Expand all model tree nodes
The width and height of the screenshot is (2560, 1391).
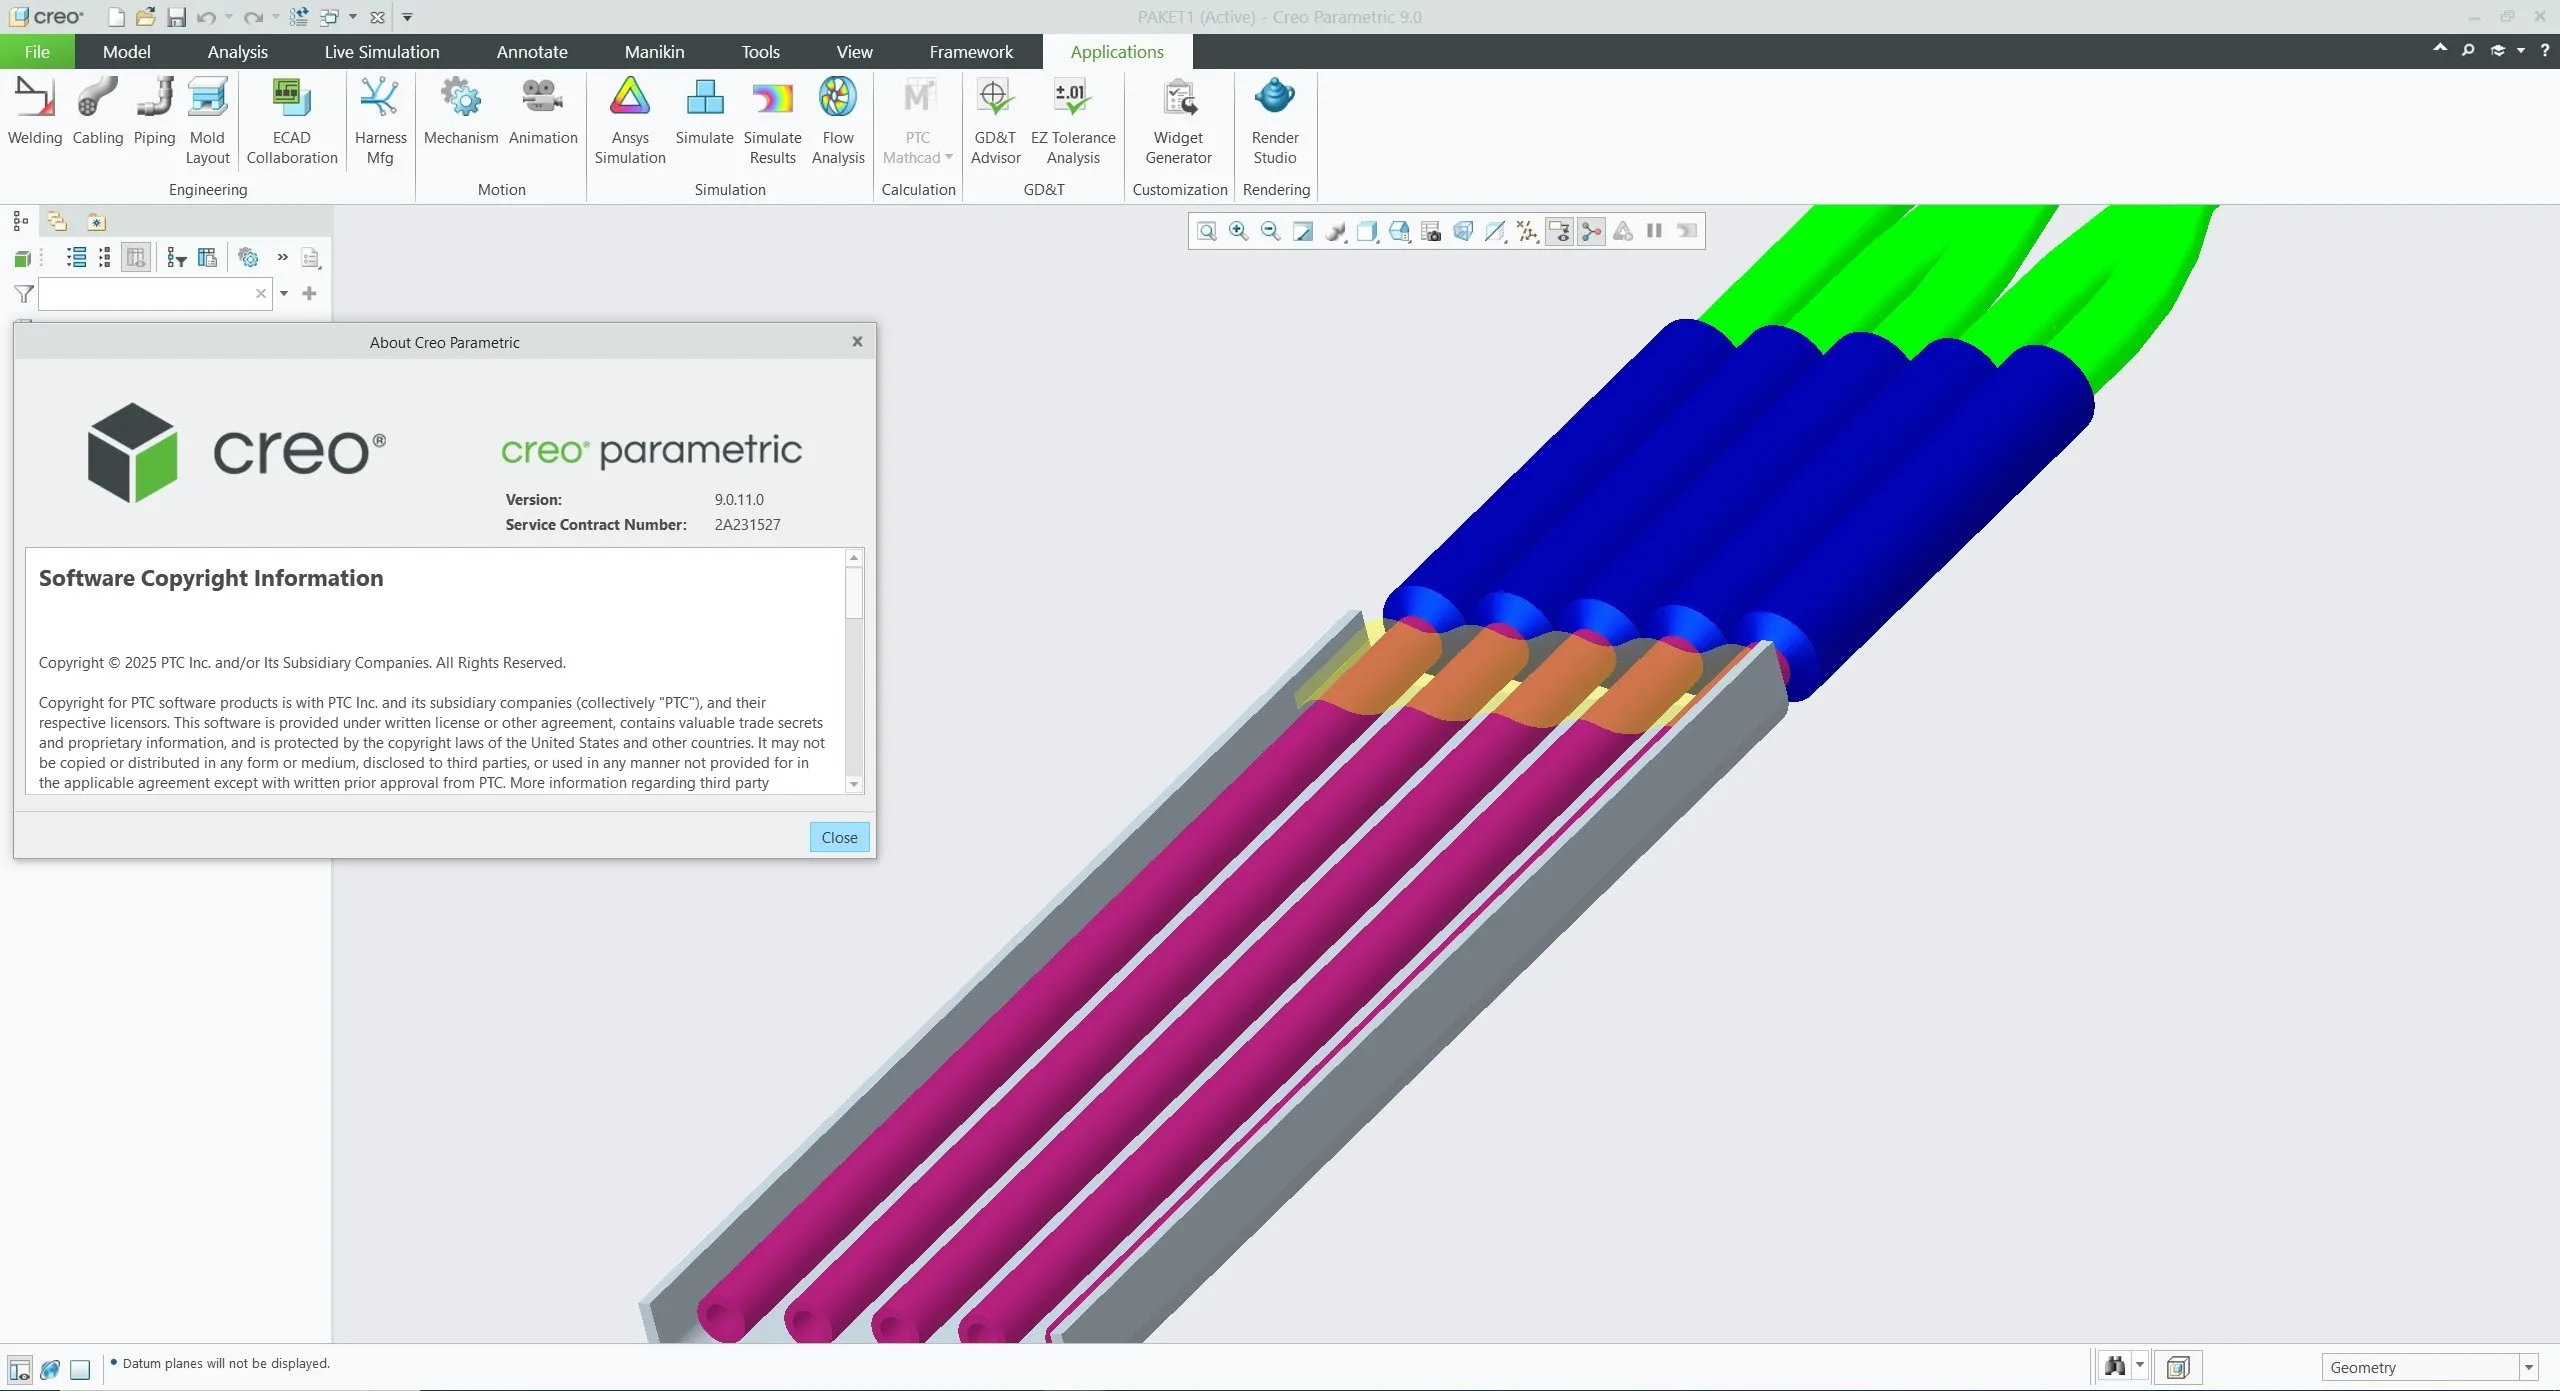[x=76, y=258]
